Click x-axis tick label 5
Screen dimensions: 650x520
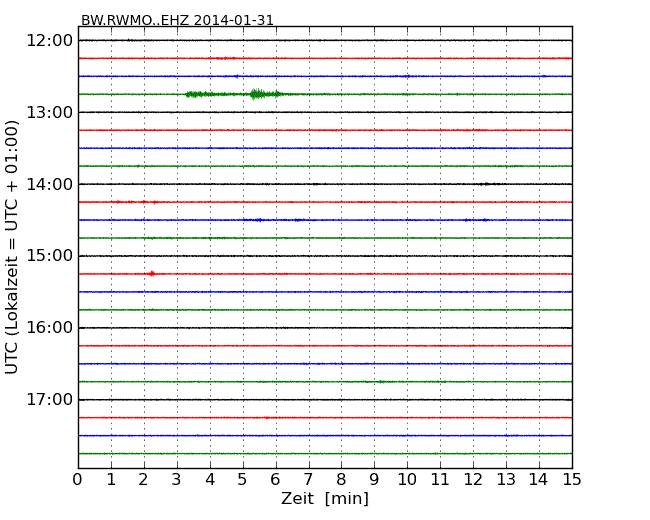click(243, 480)
